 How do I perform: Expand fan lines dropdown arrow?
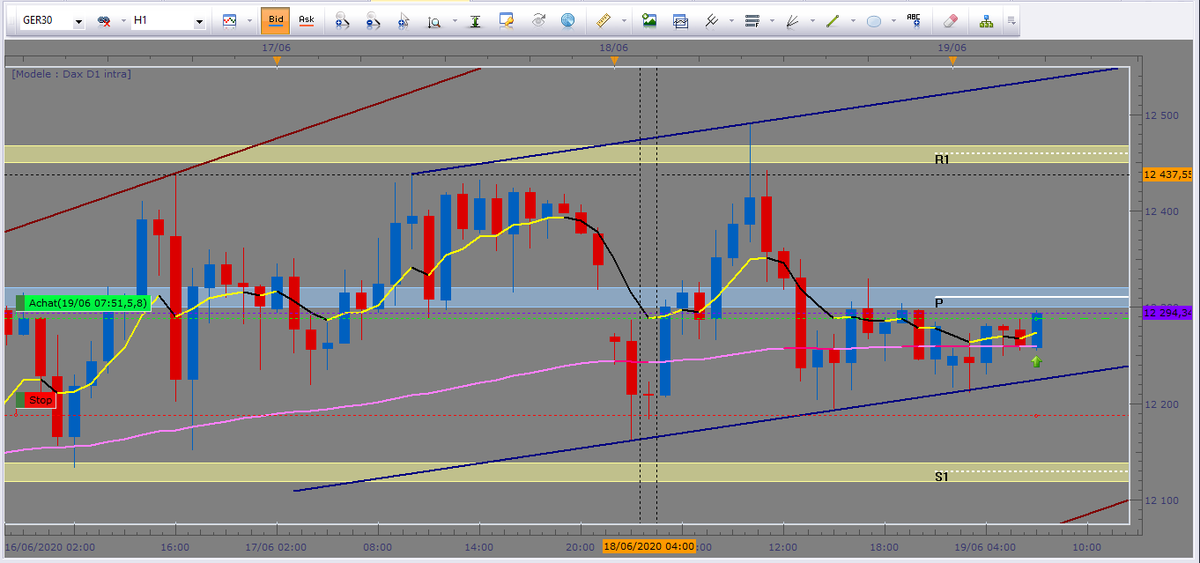811,21
